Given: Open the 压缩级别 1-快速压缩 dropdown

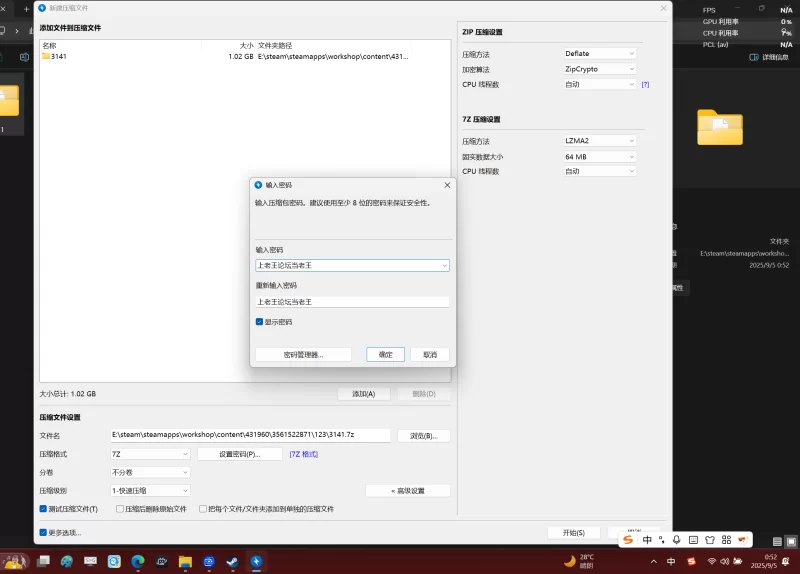Looking at the screenshot, I should click(x=150, y=491).
